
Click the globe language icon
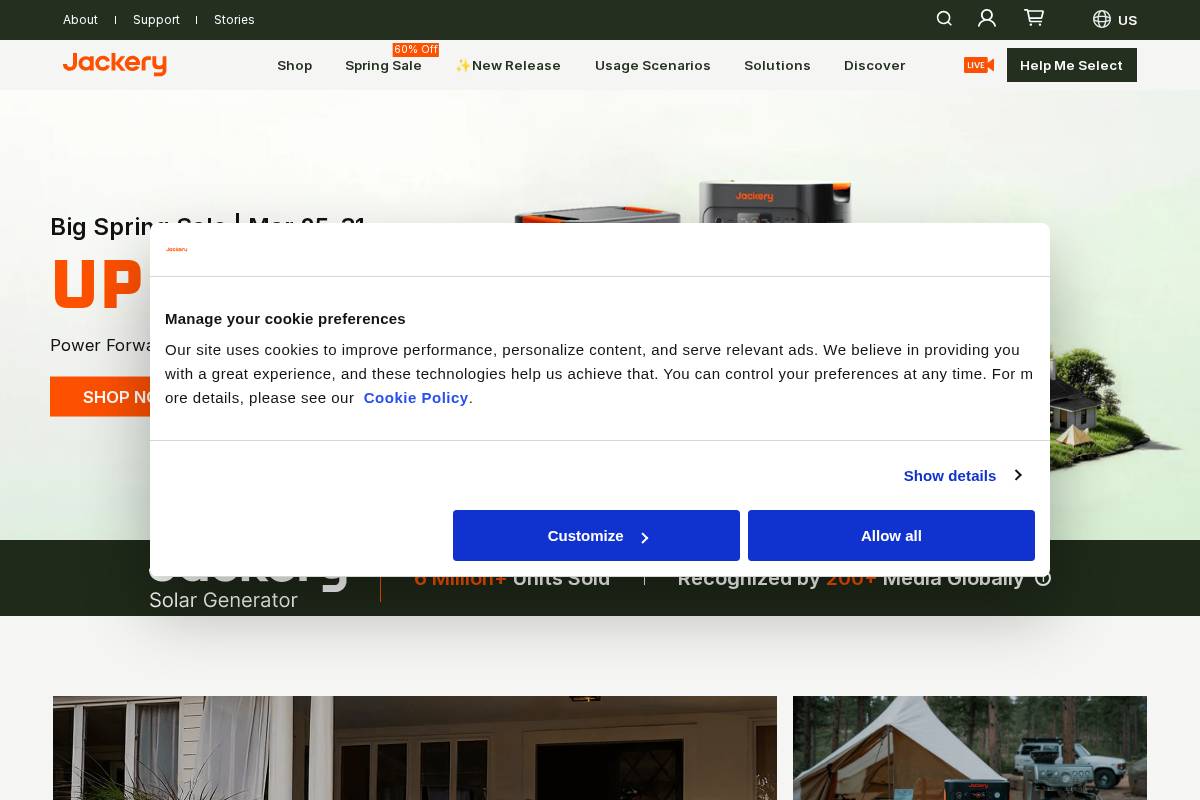click(1101, 19)
